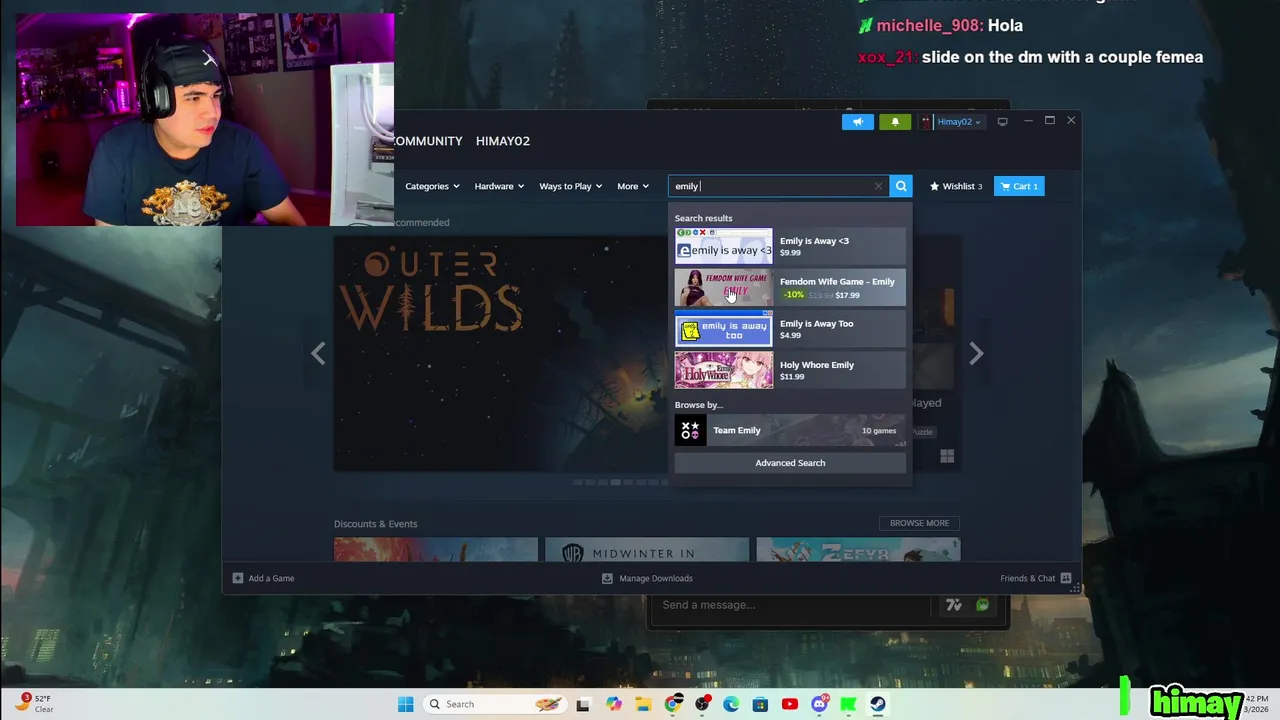
Task: Click the Himay02 profile avatar
Action: 926,122
